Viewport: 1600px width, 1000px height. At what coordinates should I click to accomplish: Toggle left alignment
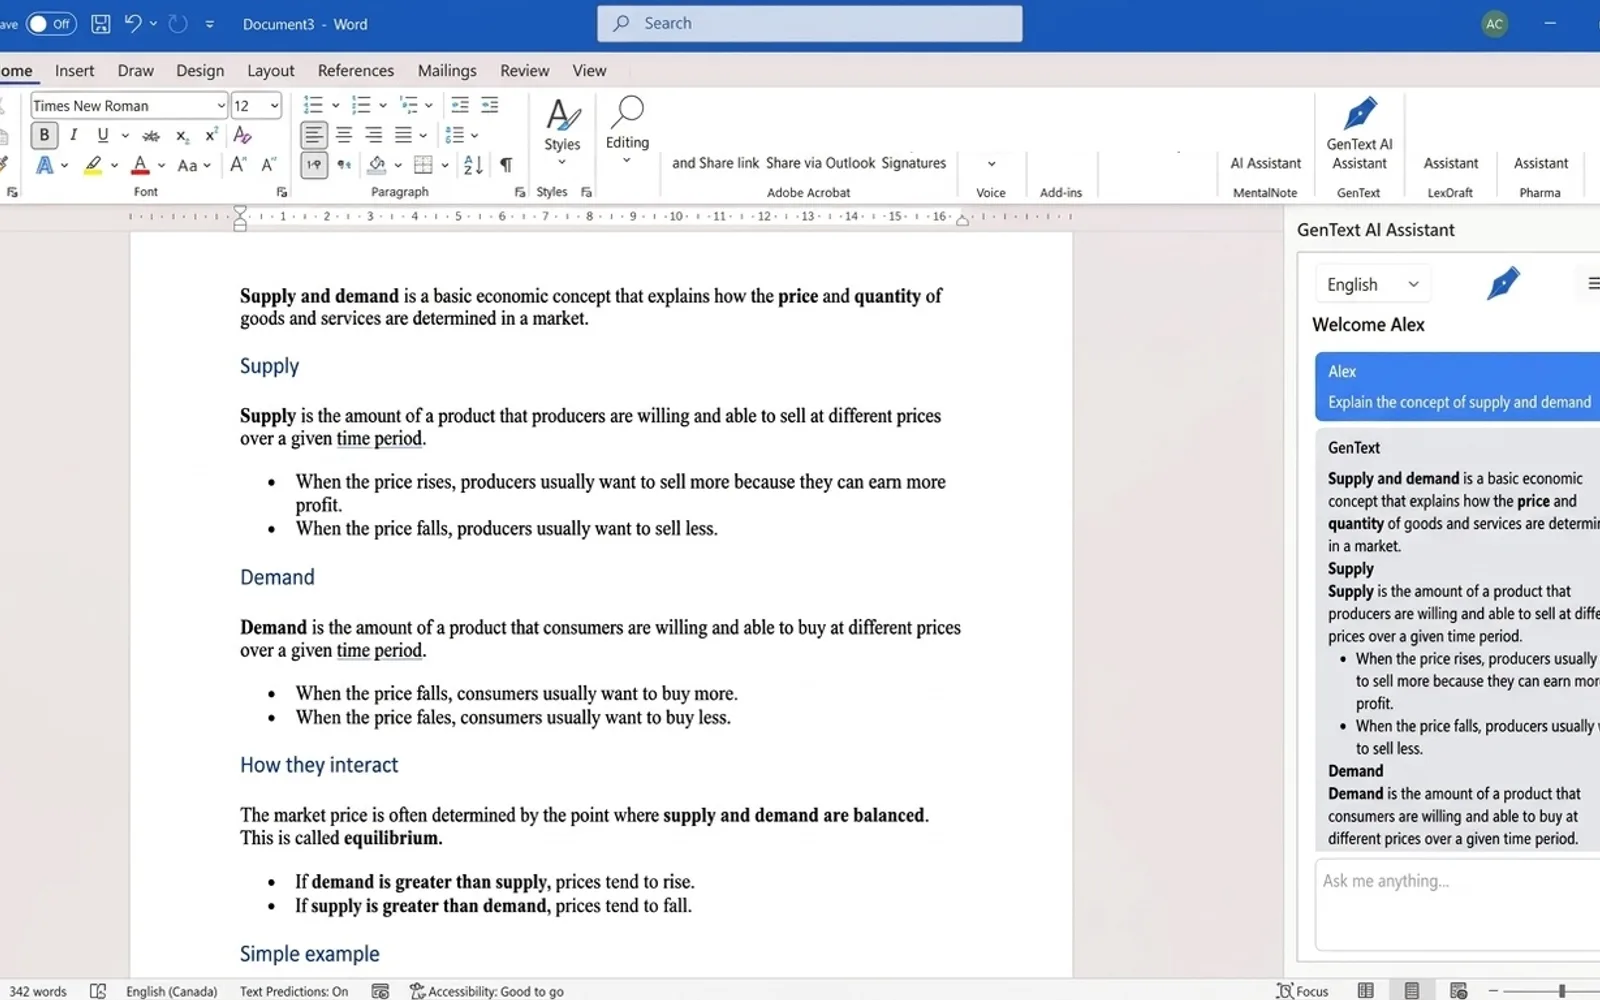point(314,135)
